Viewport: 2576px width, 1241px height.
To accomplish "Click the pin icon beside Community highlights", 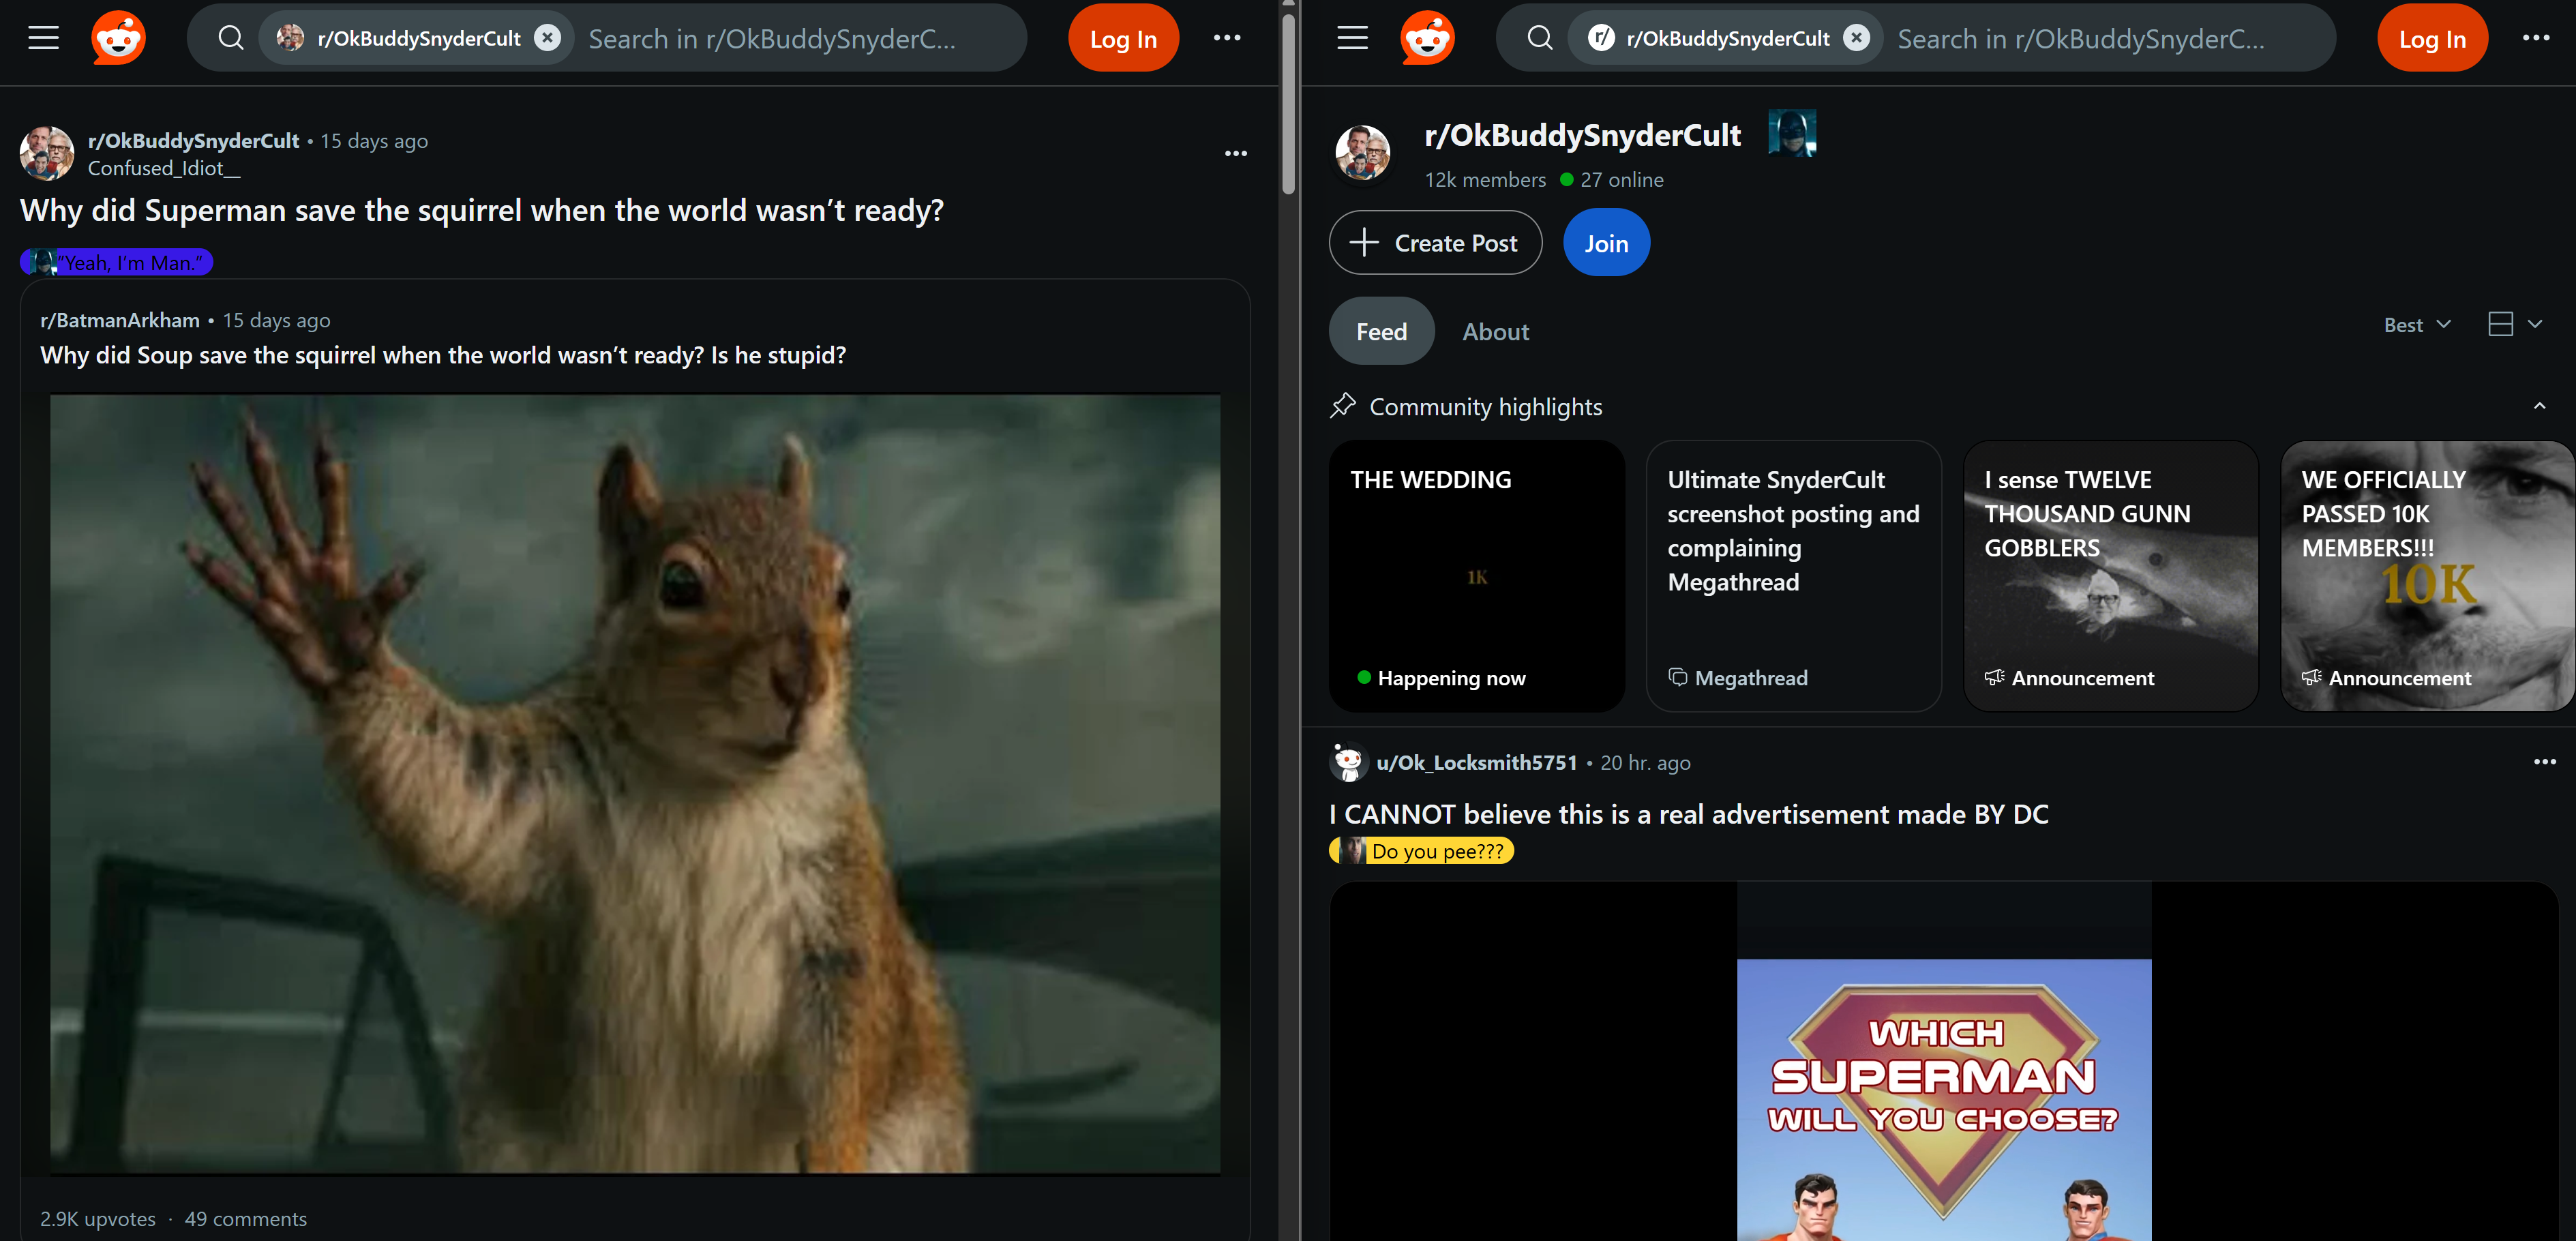I will [1343, 406].
